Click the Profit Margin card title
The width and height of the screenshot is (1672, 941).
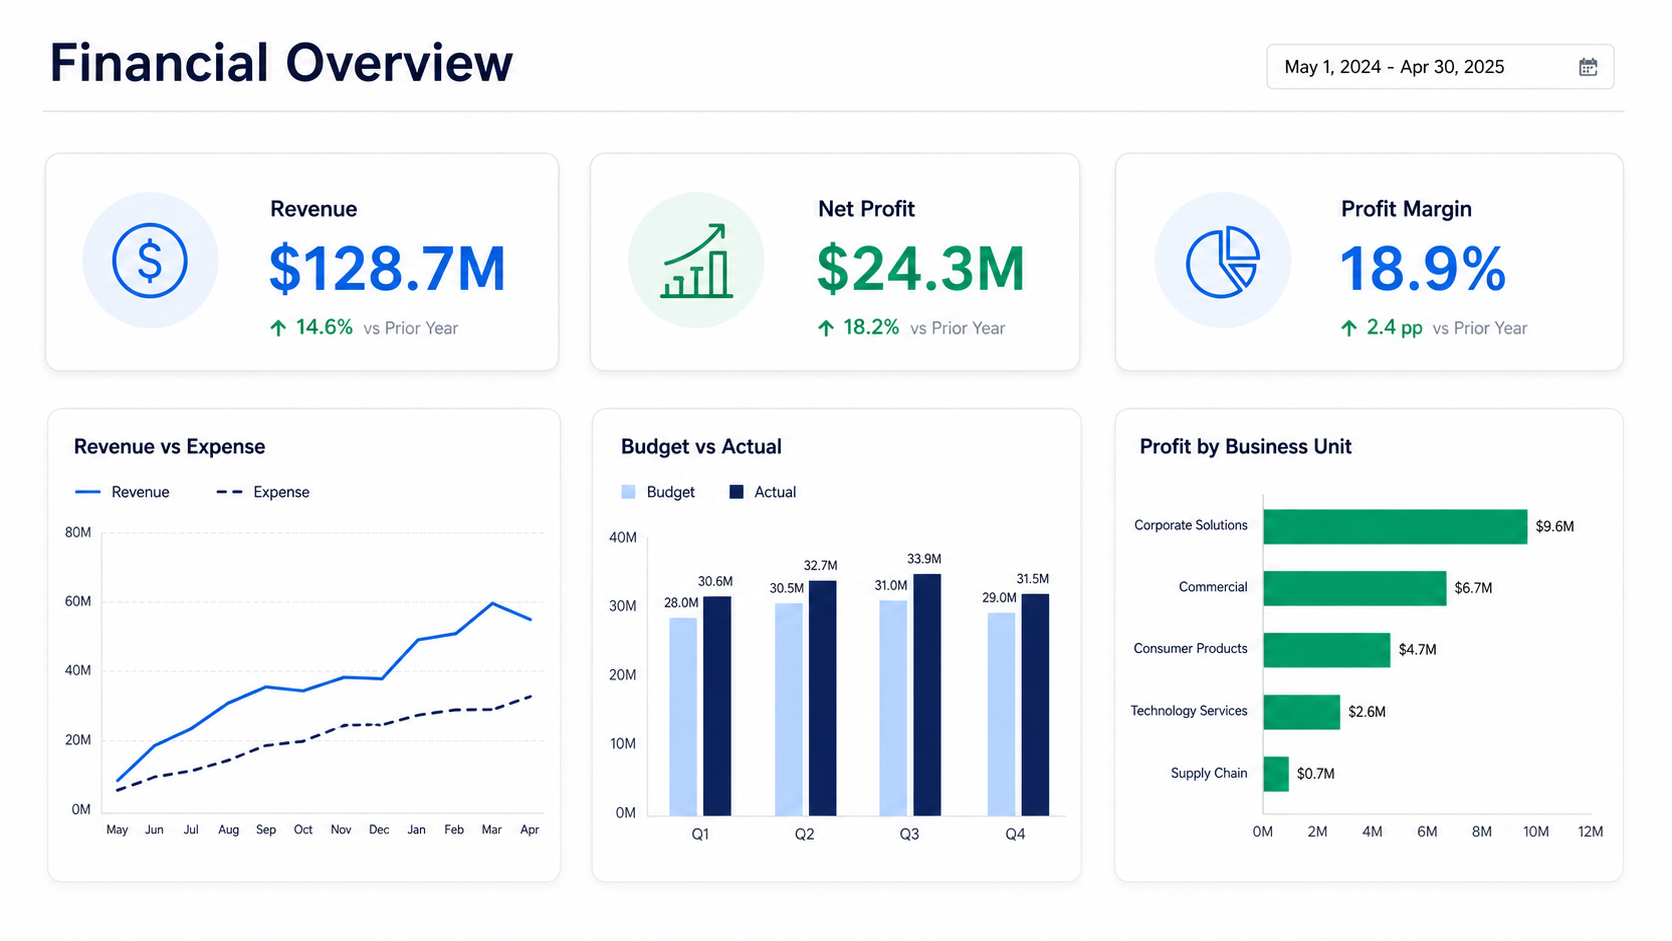pos(1406,209)
